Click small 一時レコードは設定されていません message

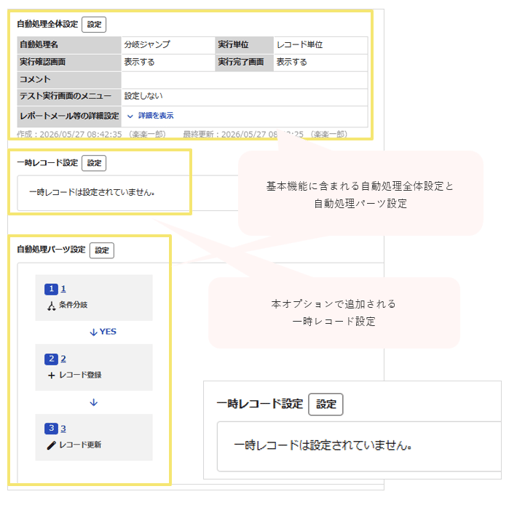pyautogui.click(x=92, y=192)
